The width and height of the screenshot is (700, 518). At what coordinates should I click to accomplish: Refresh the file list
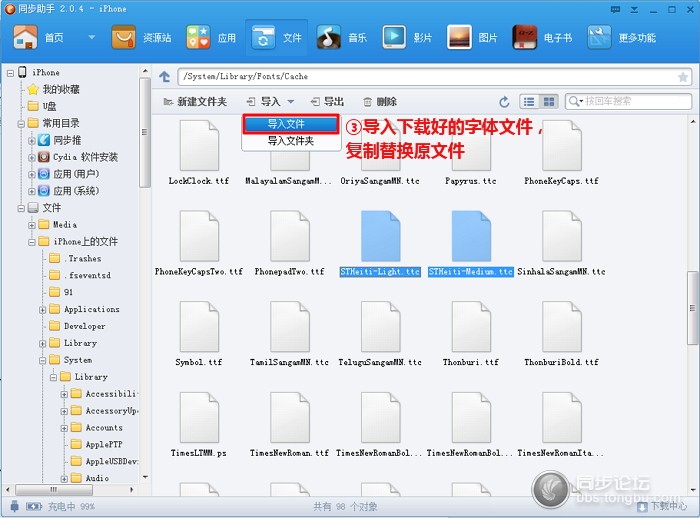click(x=504, y=102)
